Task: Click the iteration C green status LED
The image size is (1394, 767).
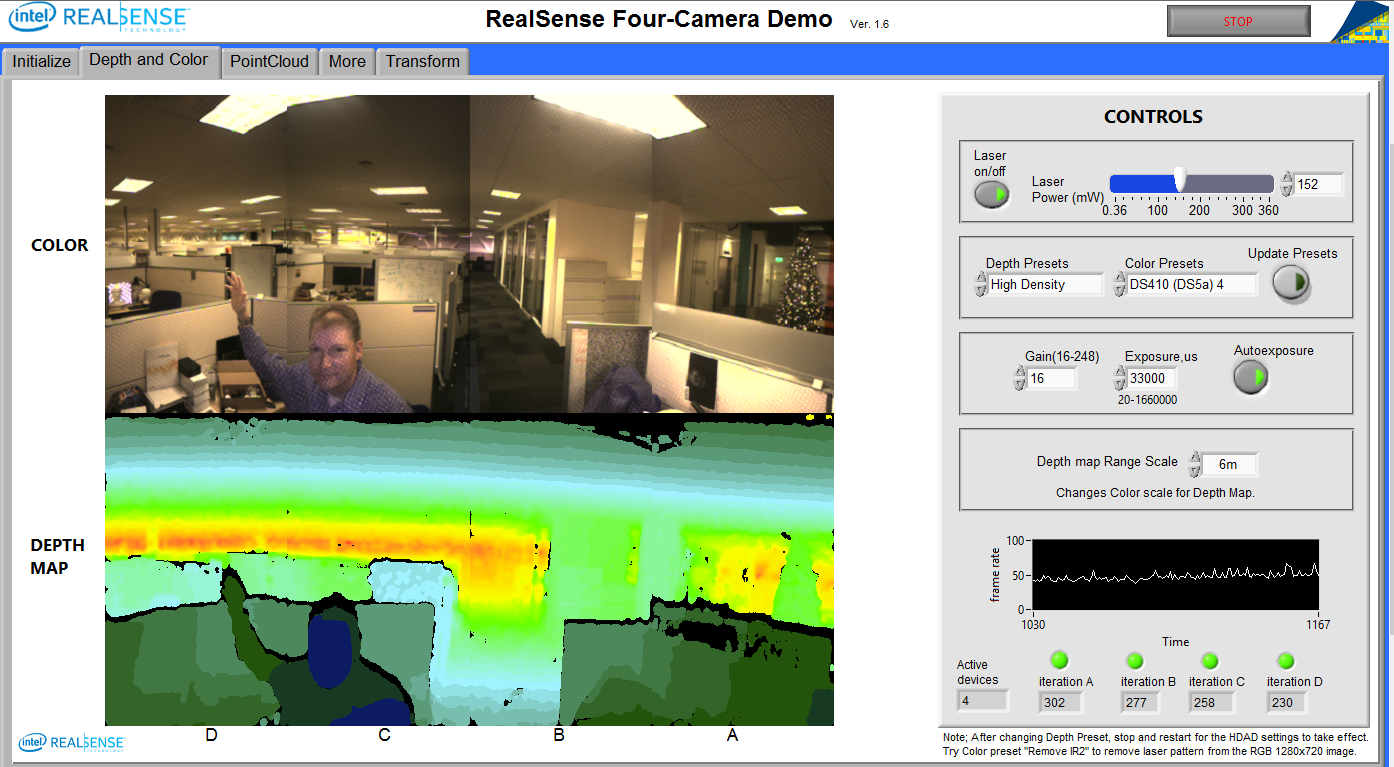Action: coord(1210,661)
